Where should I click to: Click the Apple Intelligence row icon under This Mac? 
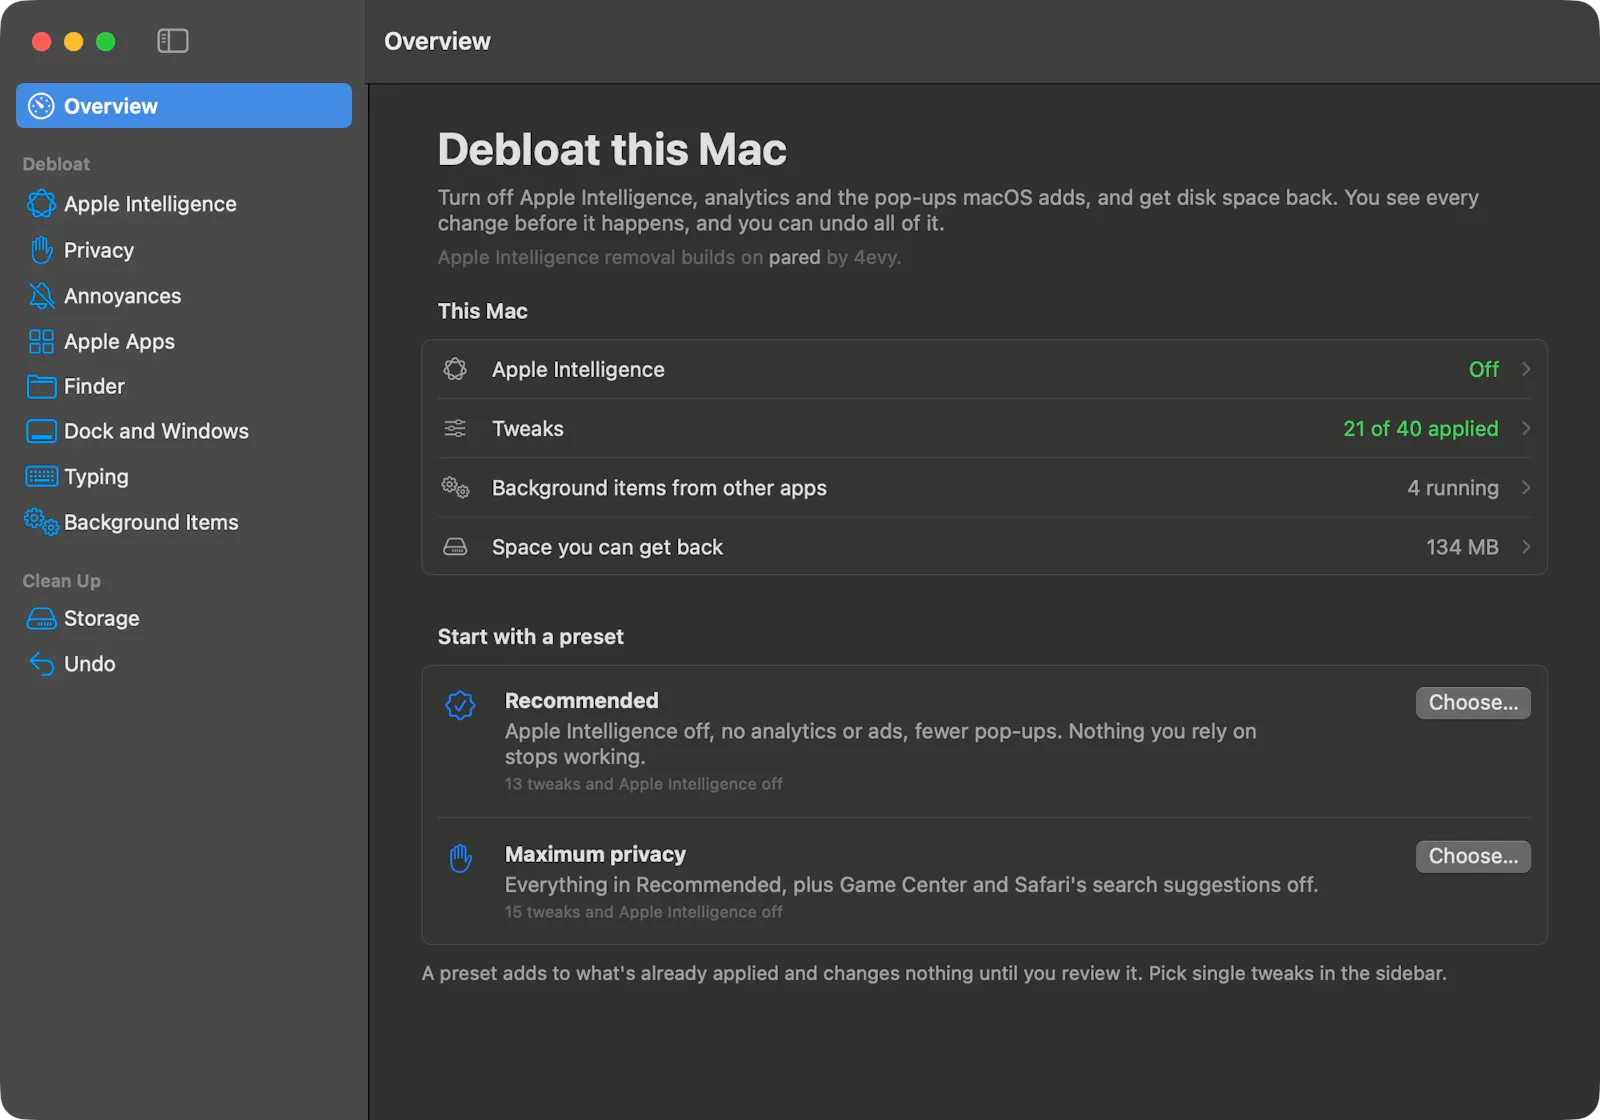coord(455,369)
